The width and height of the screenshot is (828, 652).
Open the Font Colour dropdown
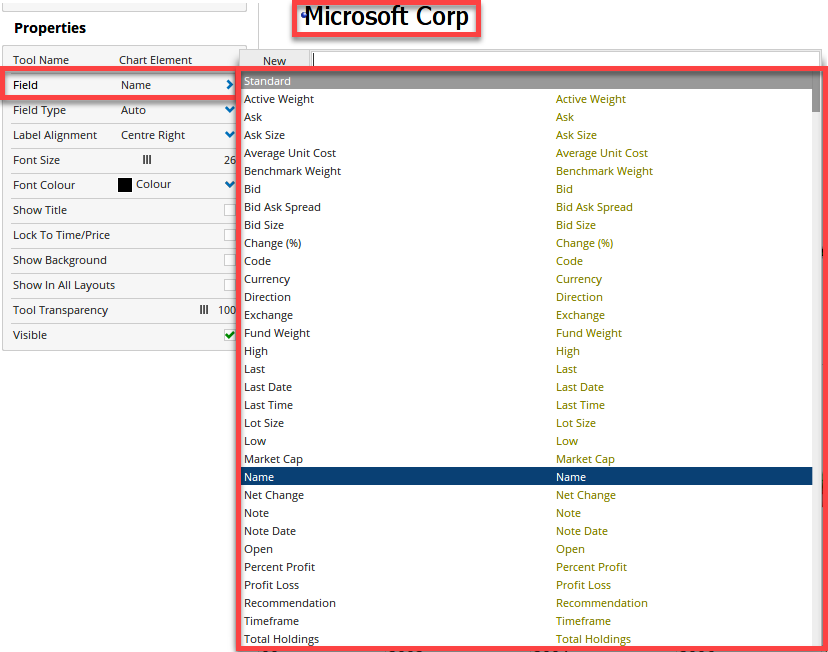pyautogui.click(x=229, y=184)
